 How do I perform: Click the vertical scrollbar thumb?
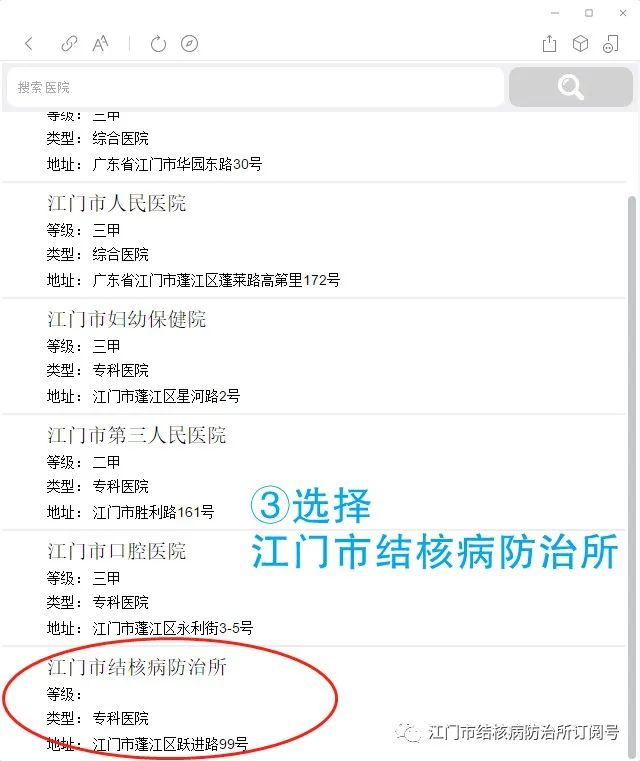[x=632, y=478]
